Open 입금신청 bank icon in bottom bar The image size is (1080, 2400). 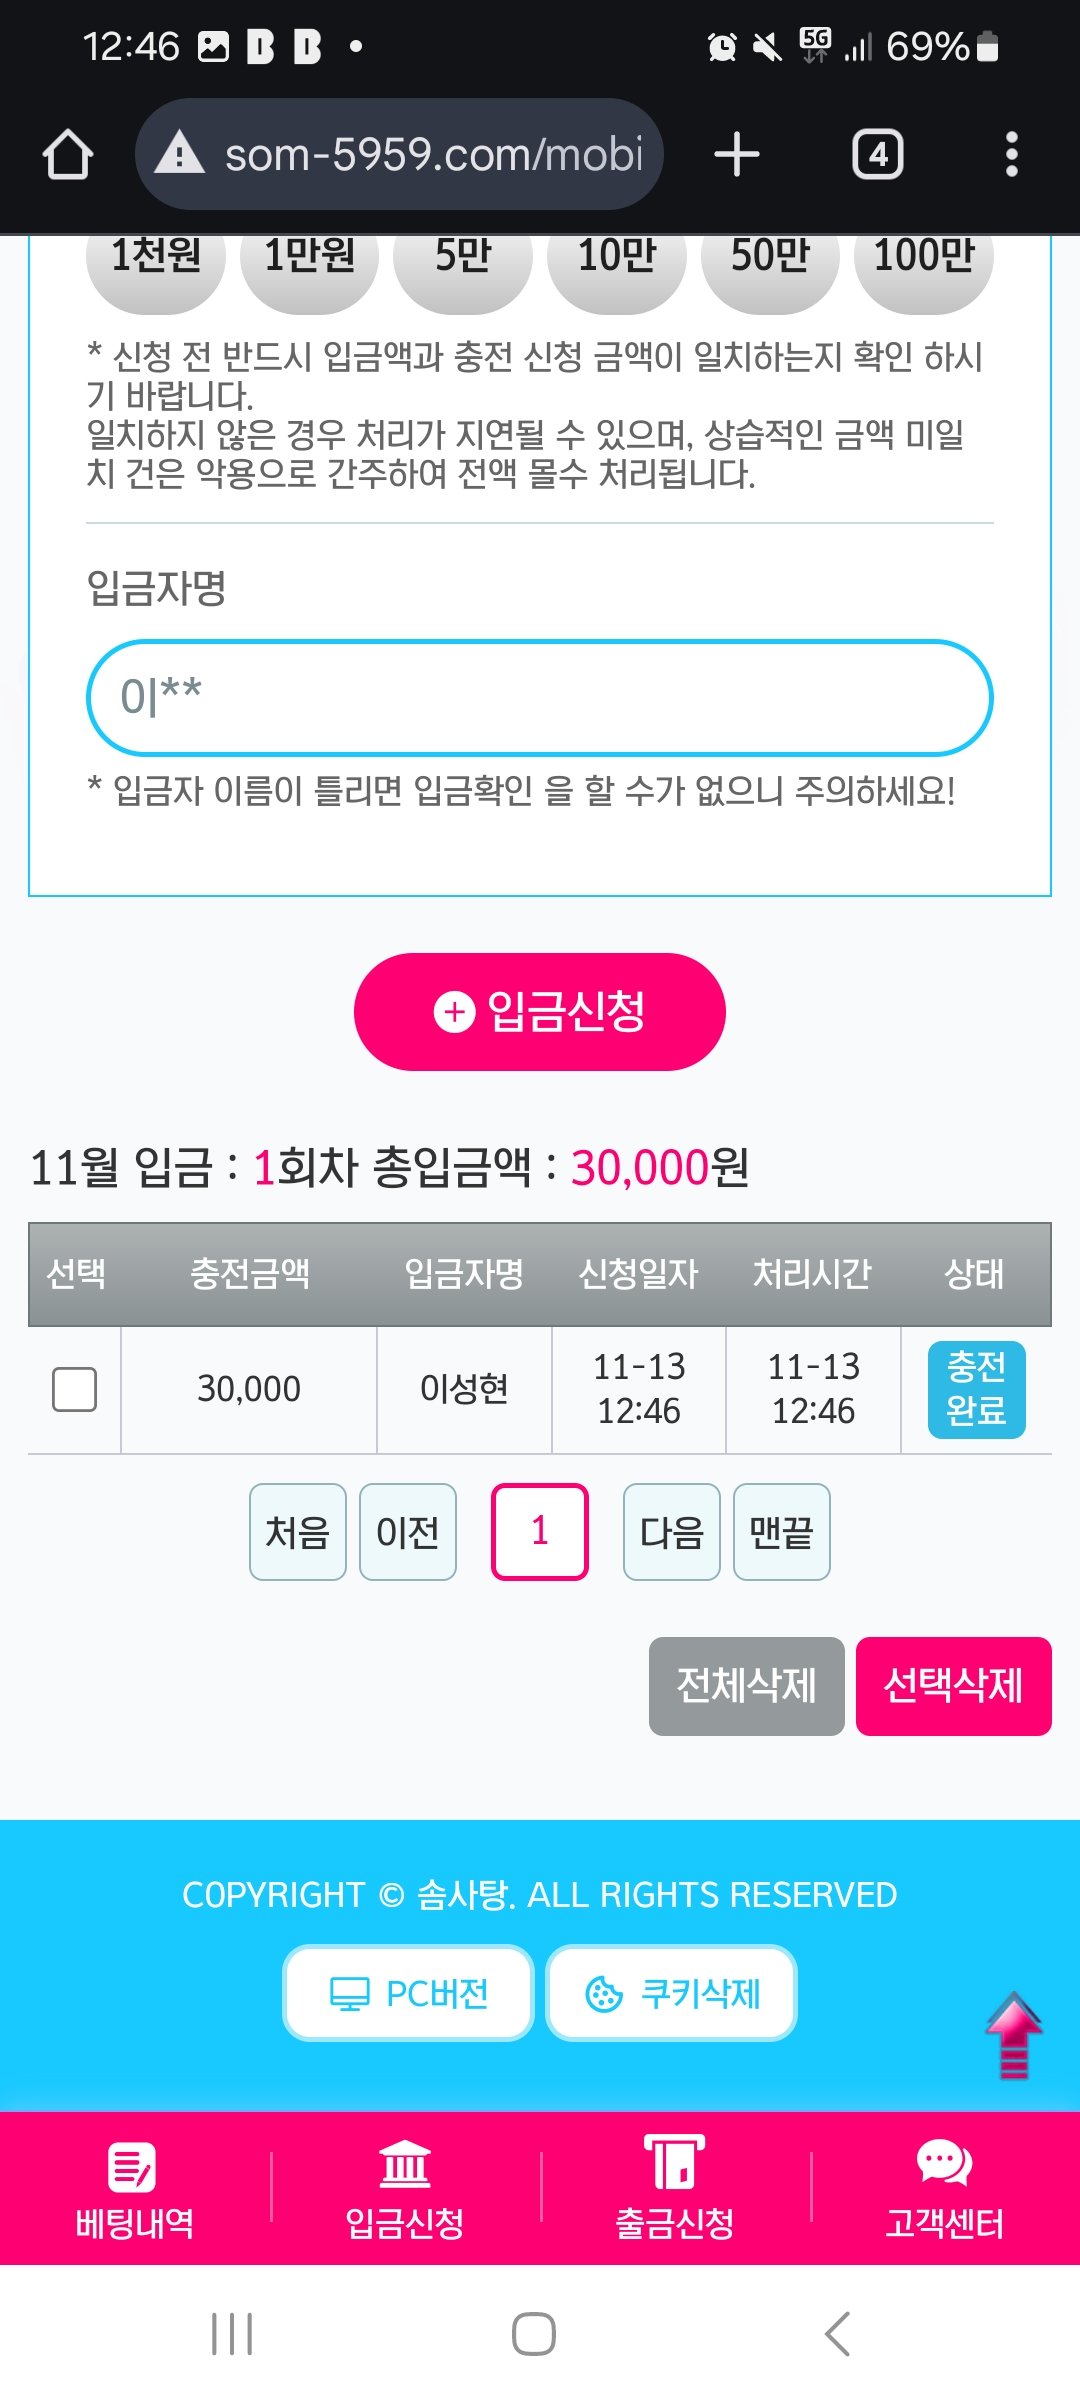[405, 2188]
